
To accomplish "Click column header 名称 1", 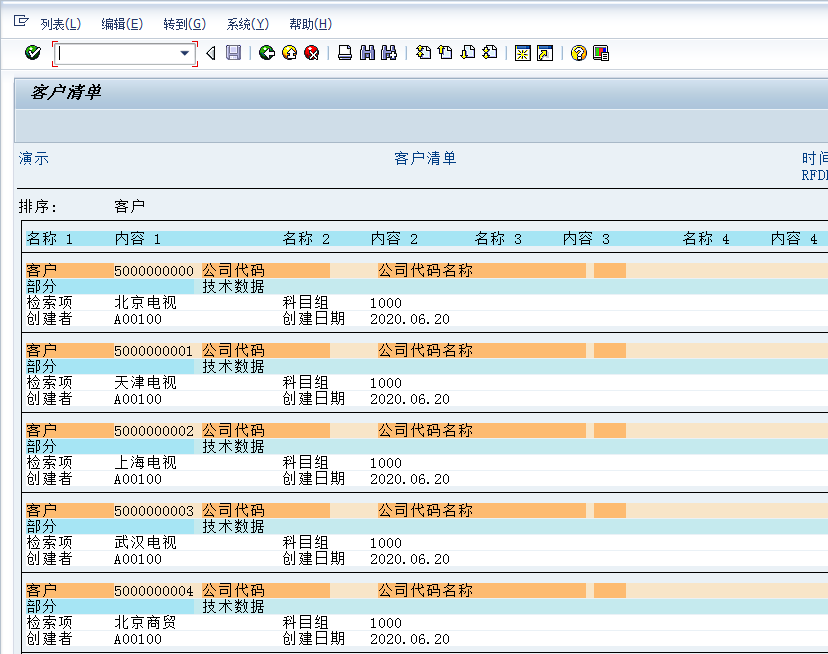I will (x=50, y=239).
